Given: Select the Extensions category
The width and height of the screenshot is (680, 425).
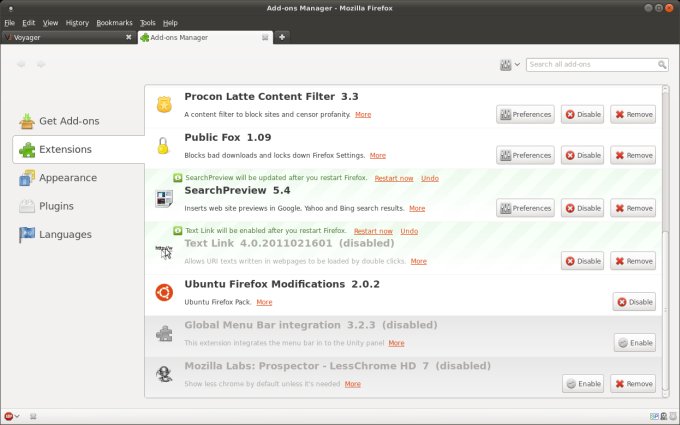Looking at the screenshot, I should click(78, 149).
